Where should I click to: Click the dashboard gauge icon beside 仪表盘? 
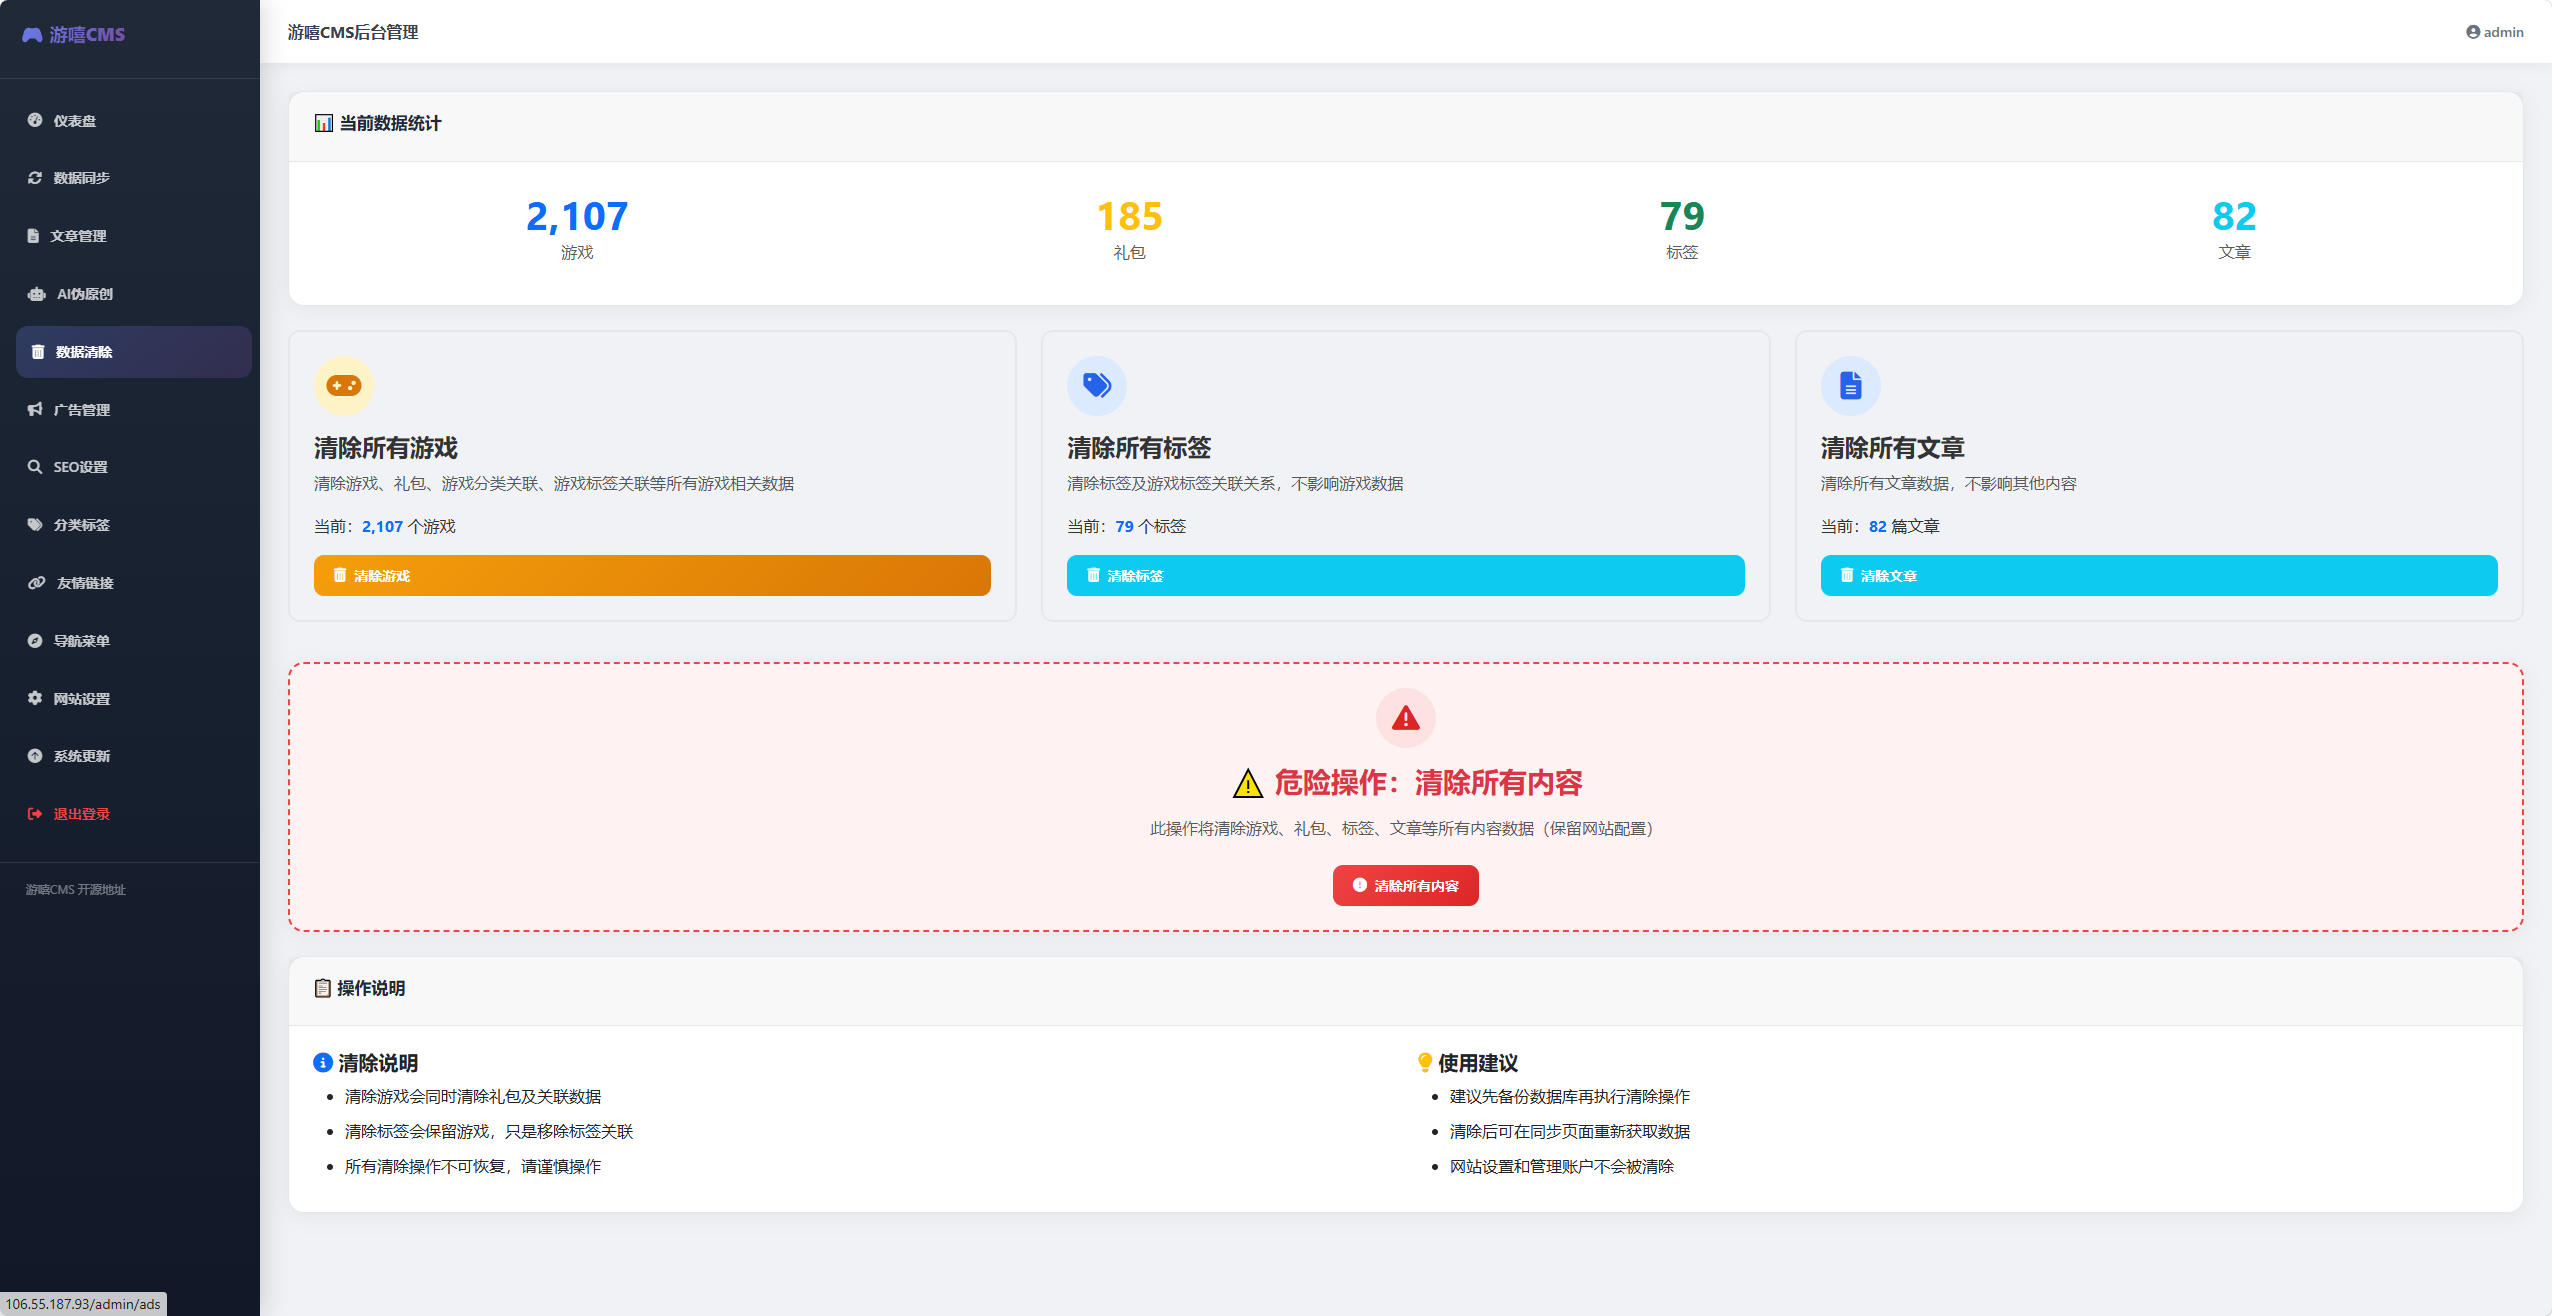pos(35,120)
